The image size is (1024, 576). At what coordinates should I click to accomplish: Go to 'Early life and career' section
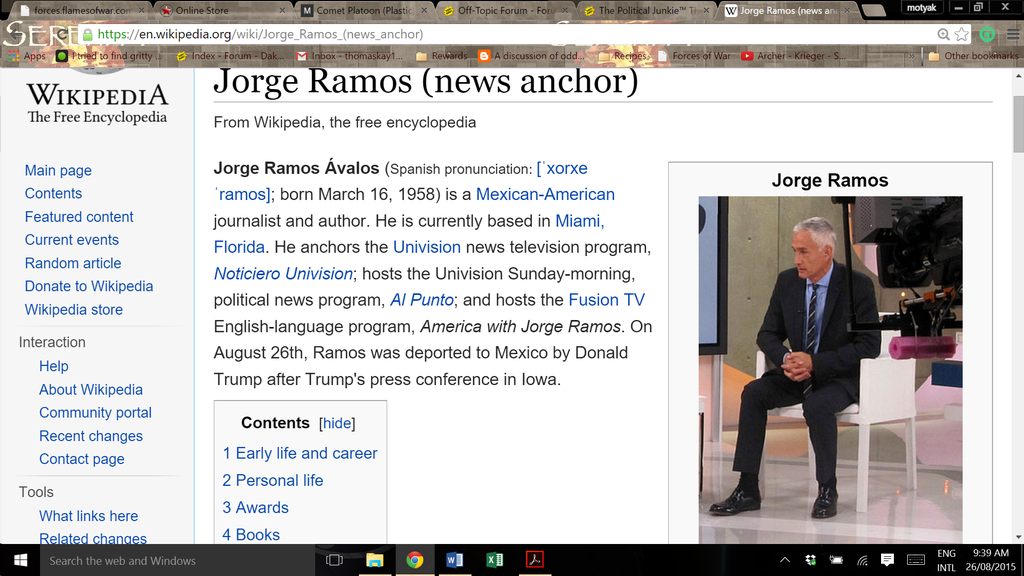[300, 453]
